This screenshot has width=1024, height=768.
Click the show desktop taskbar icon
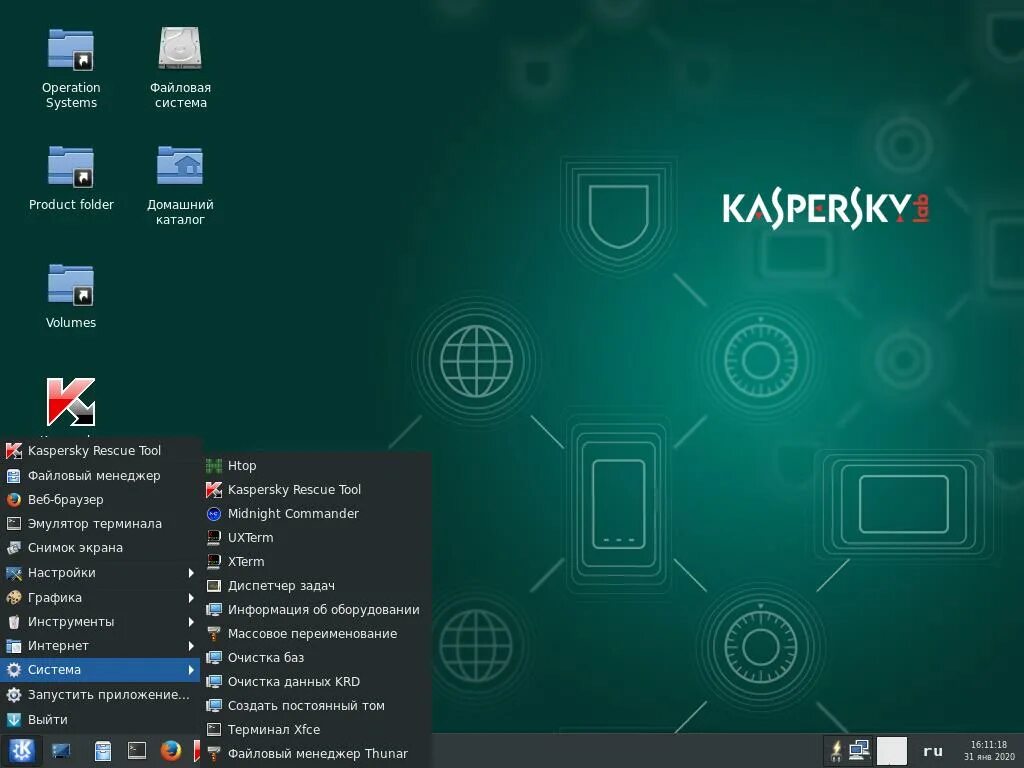tap(61, 751)
